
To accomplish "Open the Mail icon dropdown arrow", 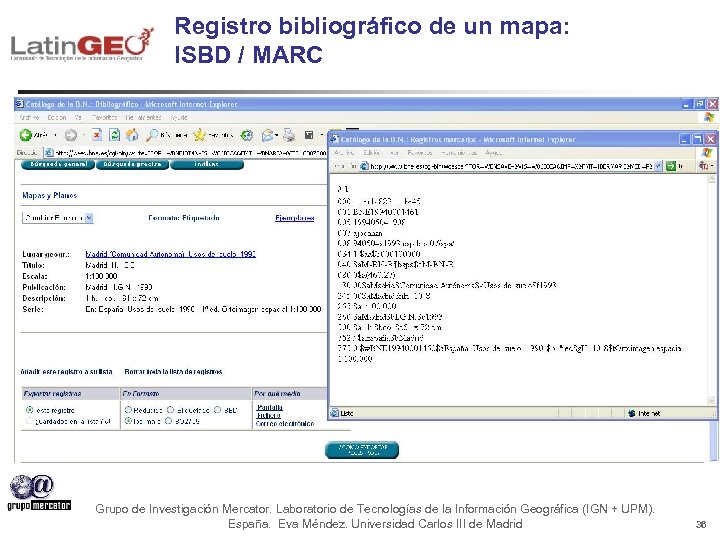I will point(277,135).
